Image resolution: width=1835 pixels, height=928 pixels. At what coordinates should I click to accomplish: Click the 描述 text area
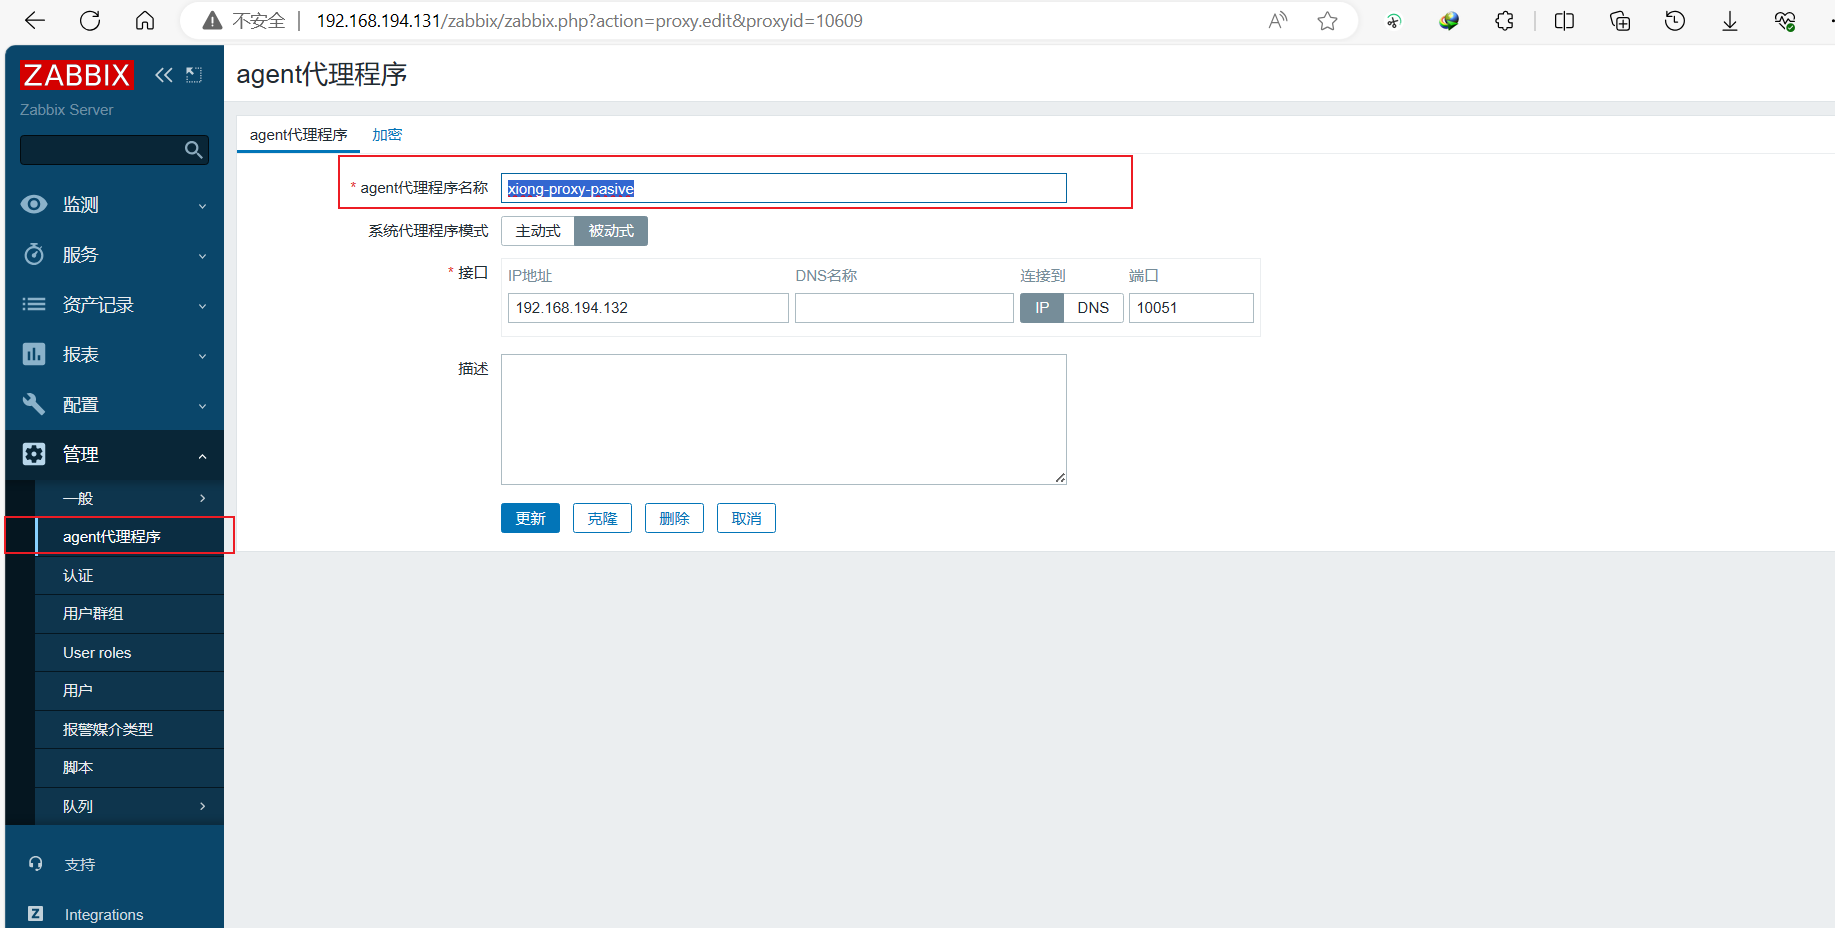784,419
